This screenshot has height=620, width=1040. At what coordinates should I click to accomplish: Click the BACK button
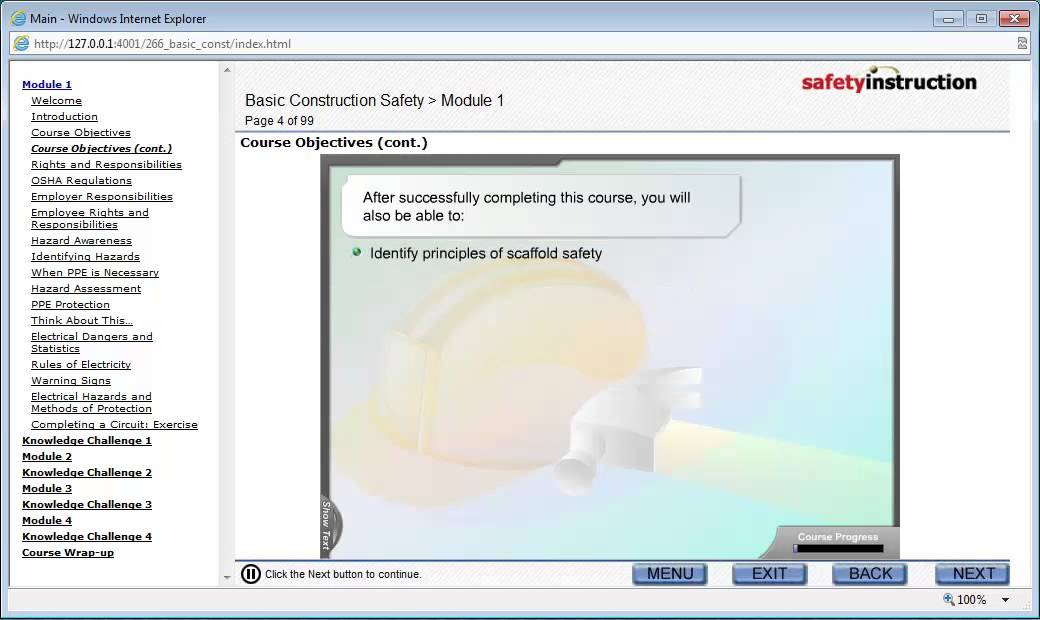870,574
